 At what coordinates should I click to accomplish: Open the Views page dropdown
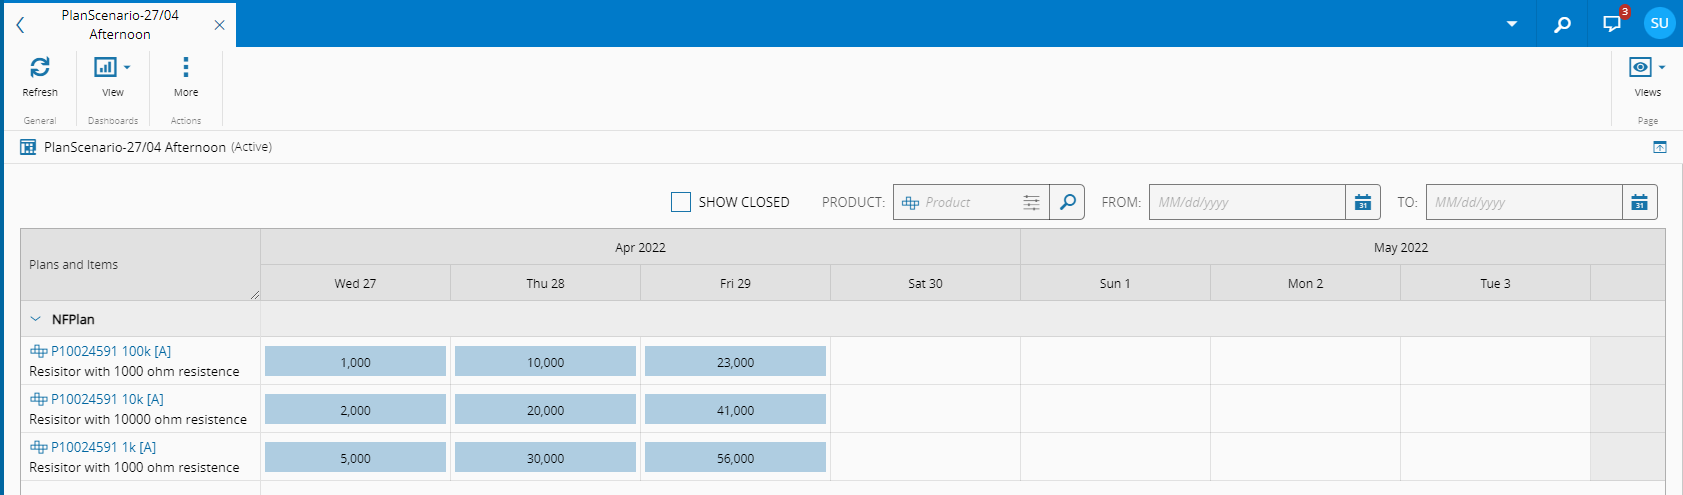coord(1647,68)
